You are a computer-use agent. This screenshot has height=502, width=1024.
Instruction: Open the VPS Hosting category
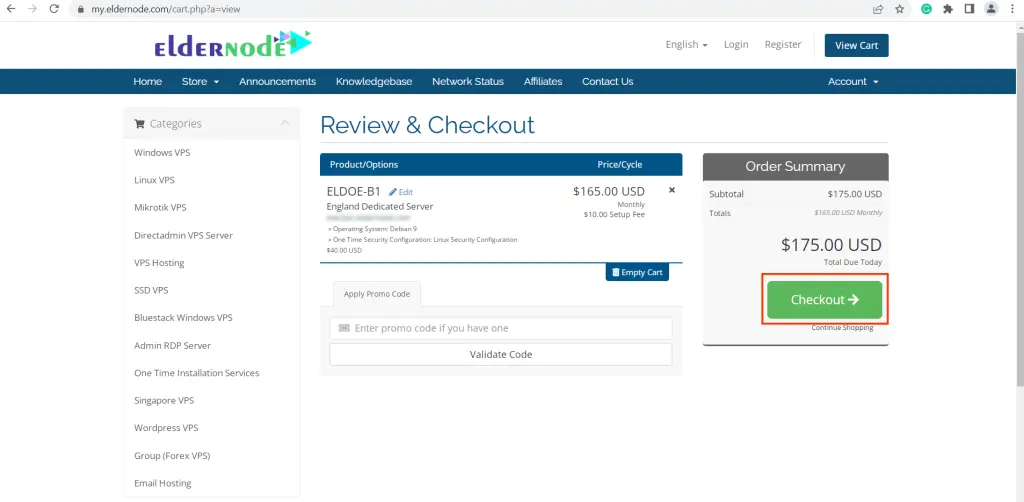coord(159,262)
